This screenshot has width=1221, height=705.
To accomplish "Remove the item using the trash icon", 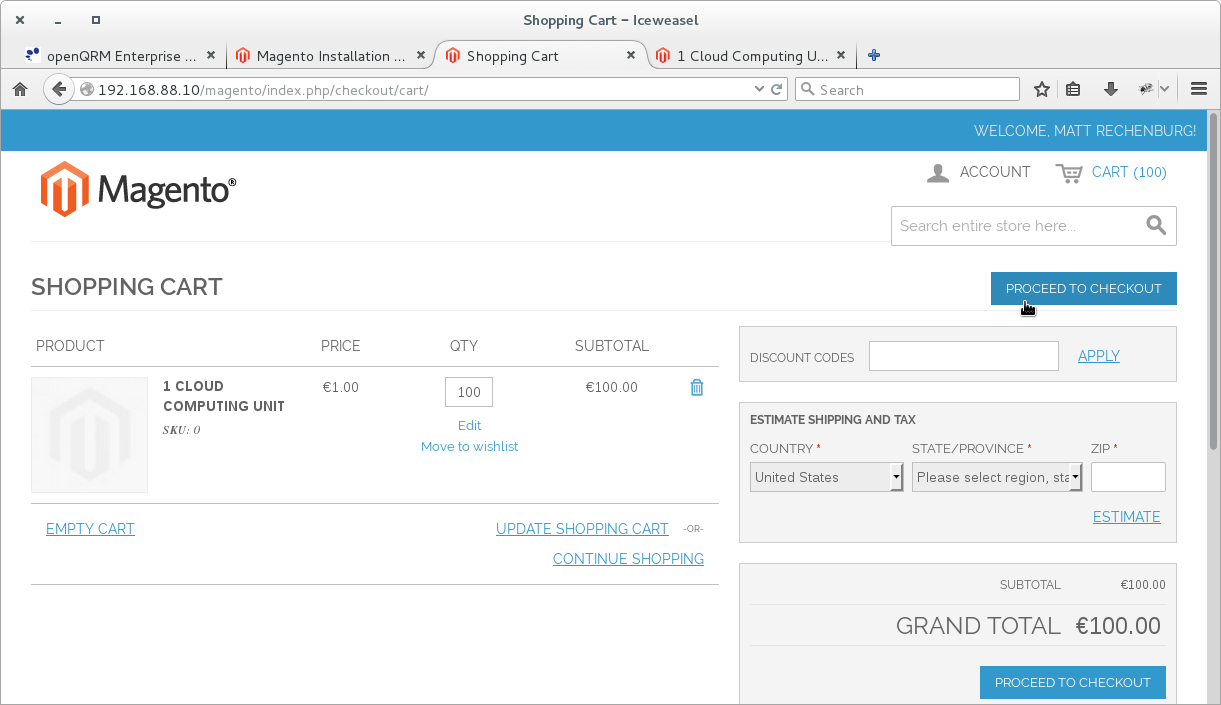I will pyautogui.click(x=697, y=387).
